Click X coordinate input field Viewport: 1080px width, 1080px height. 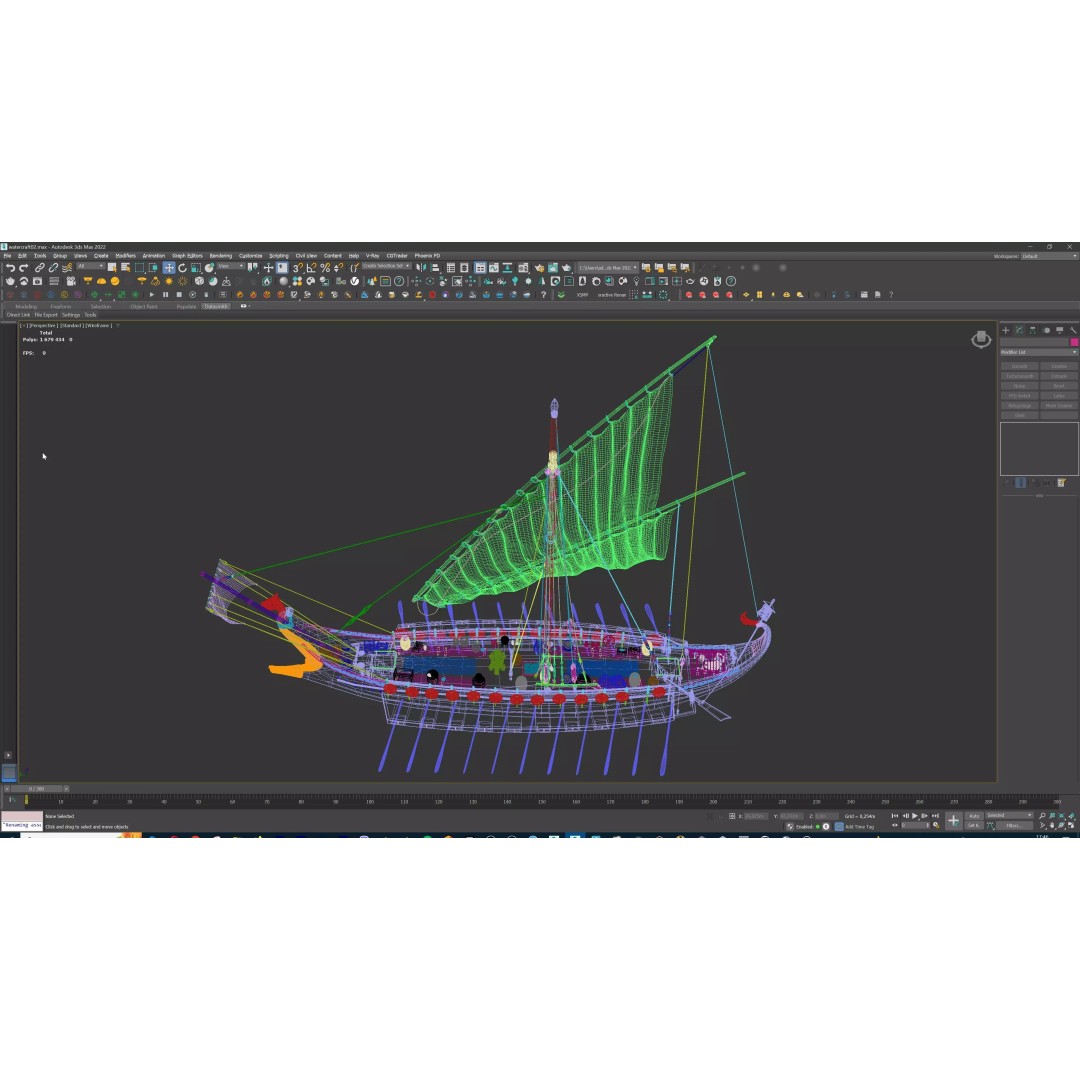pyautogui.click(x=755, y=816)
